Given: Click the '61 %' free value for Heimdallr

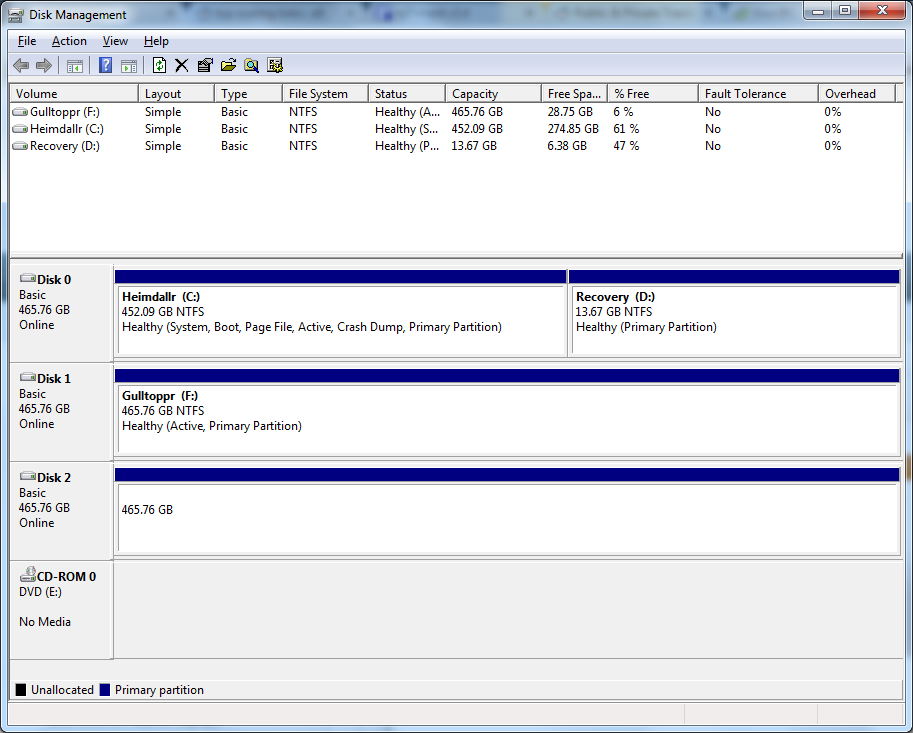Looking at the screenshot, I should pos(626,129).
